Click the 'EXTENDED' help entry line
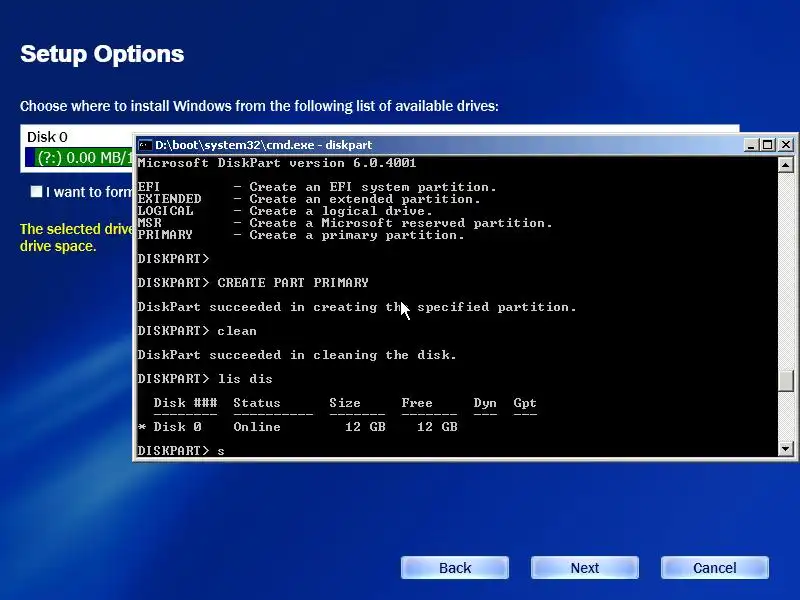This screenshot has width=800, height=600. coord(309,199)
